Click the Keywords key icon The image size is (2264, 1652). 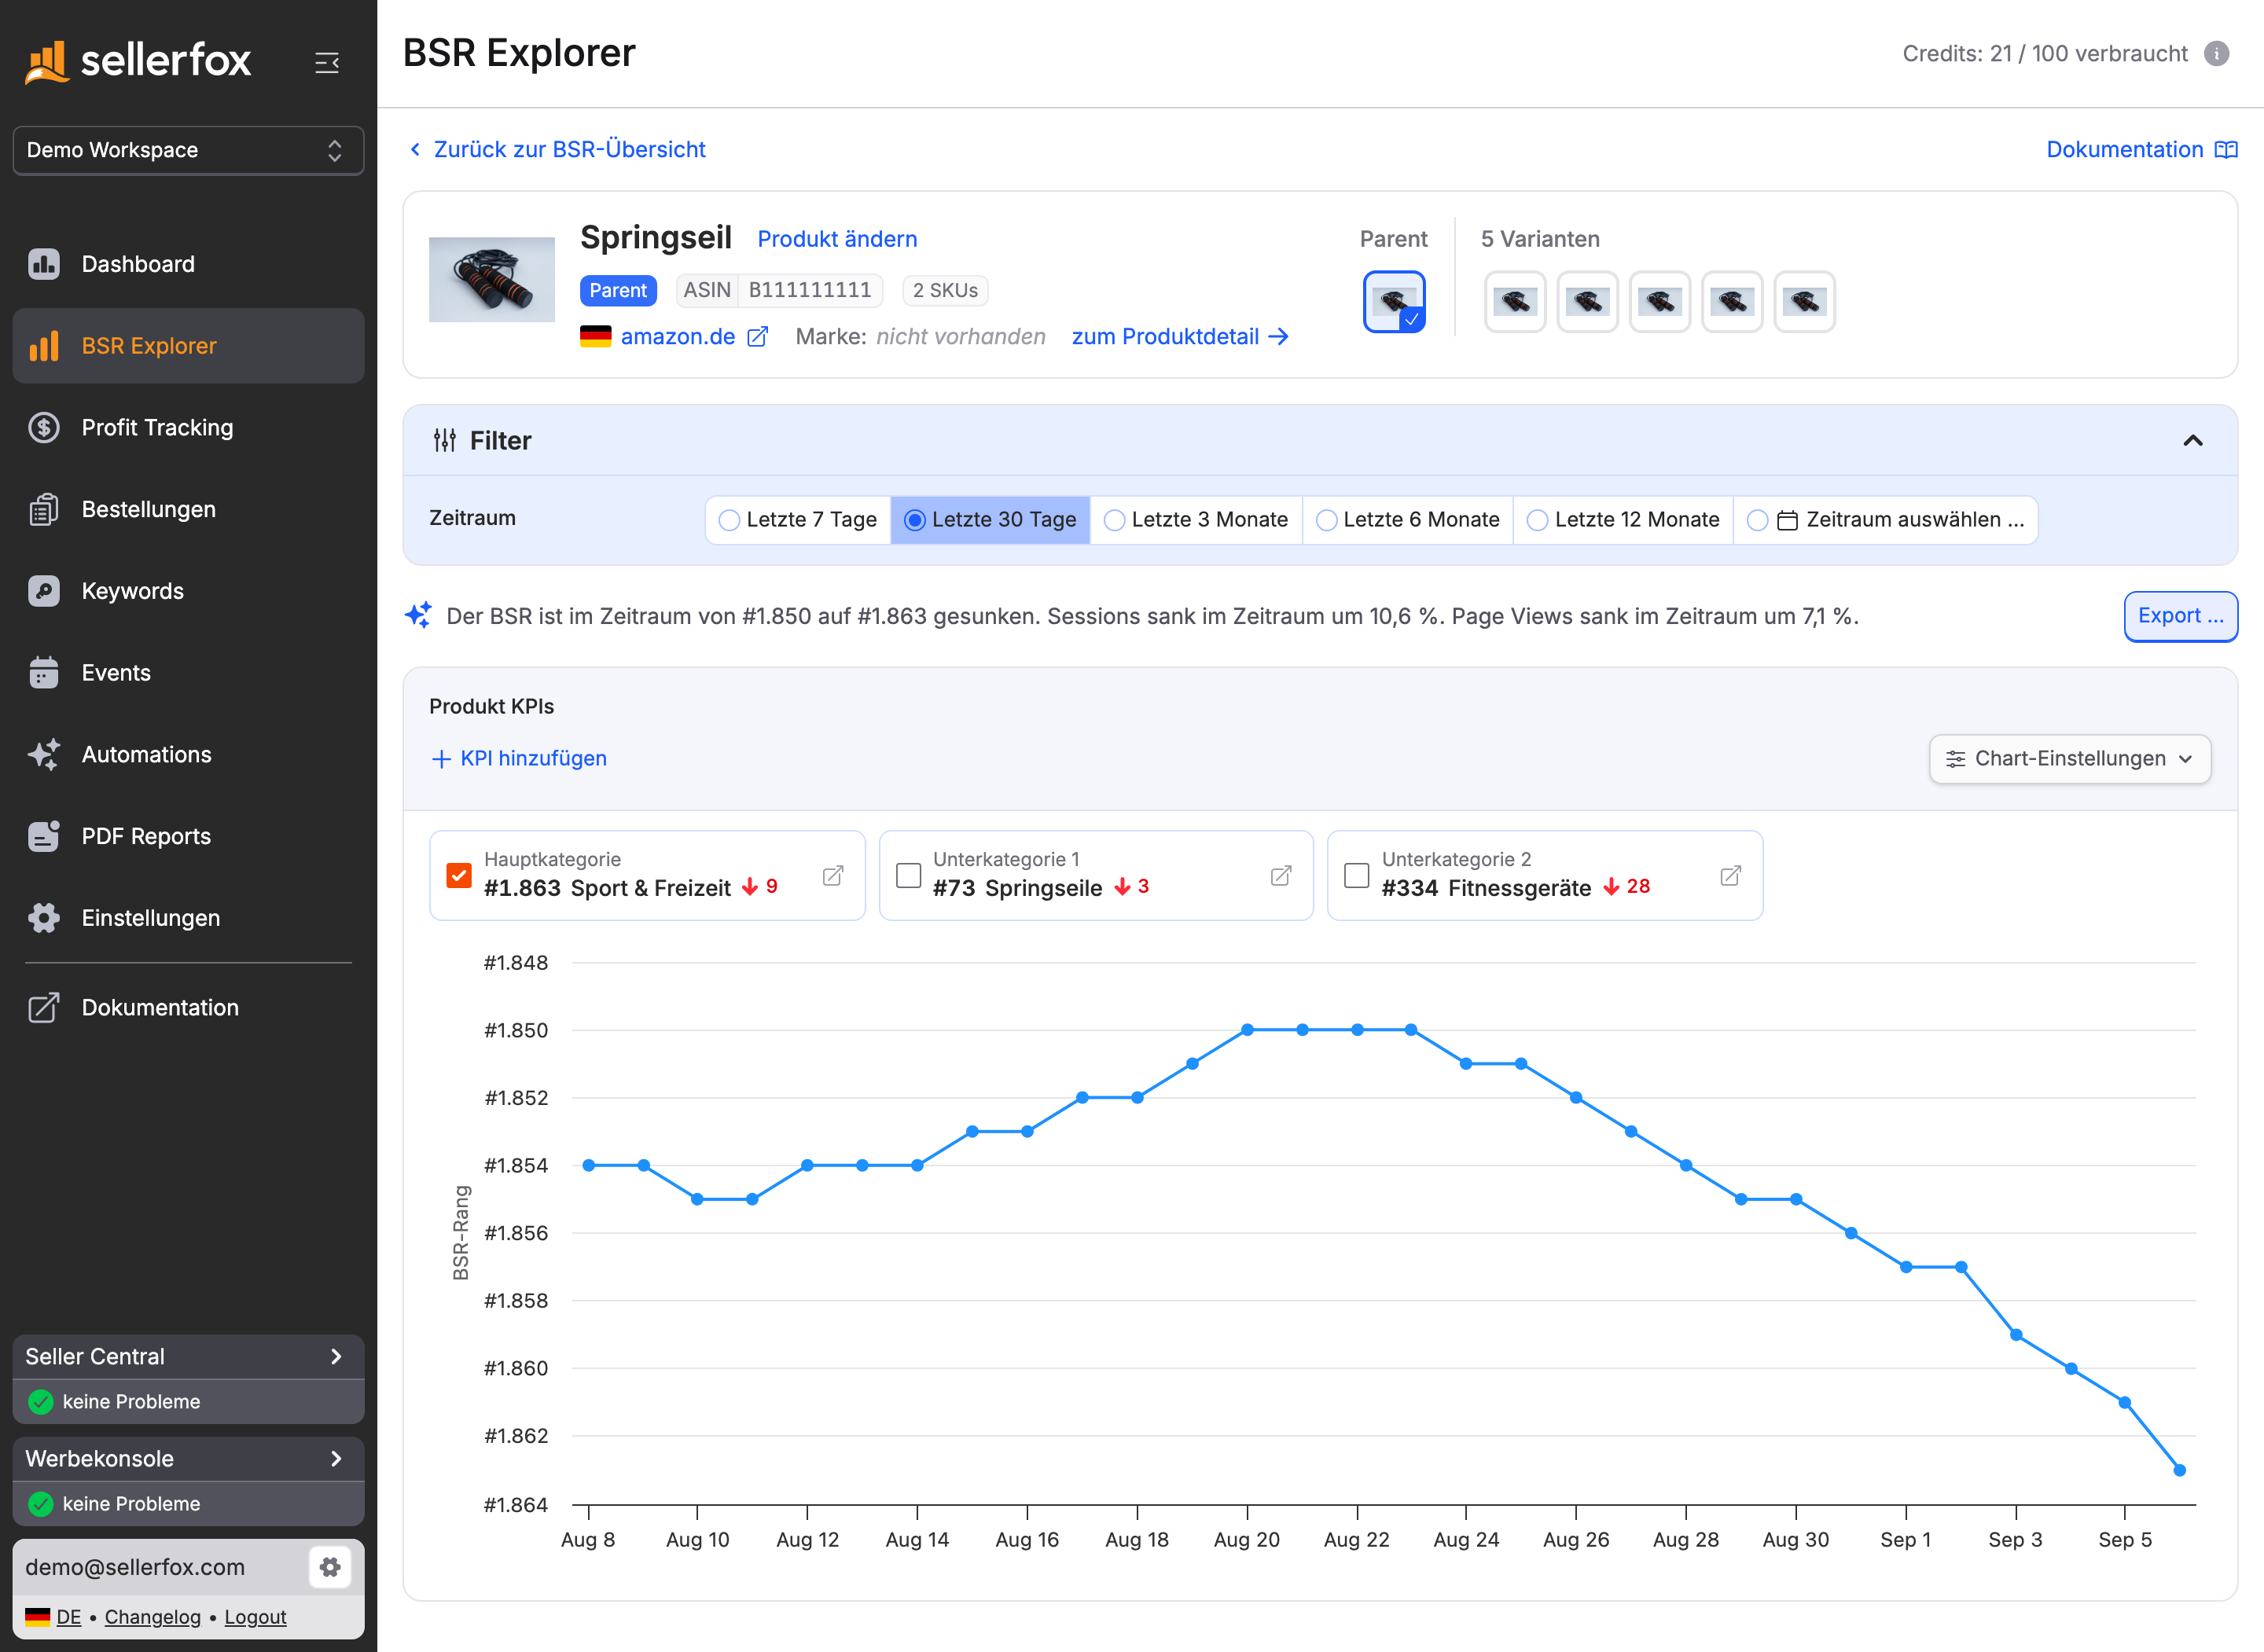click(x=44, y=591)
